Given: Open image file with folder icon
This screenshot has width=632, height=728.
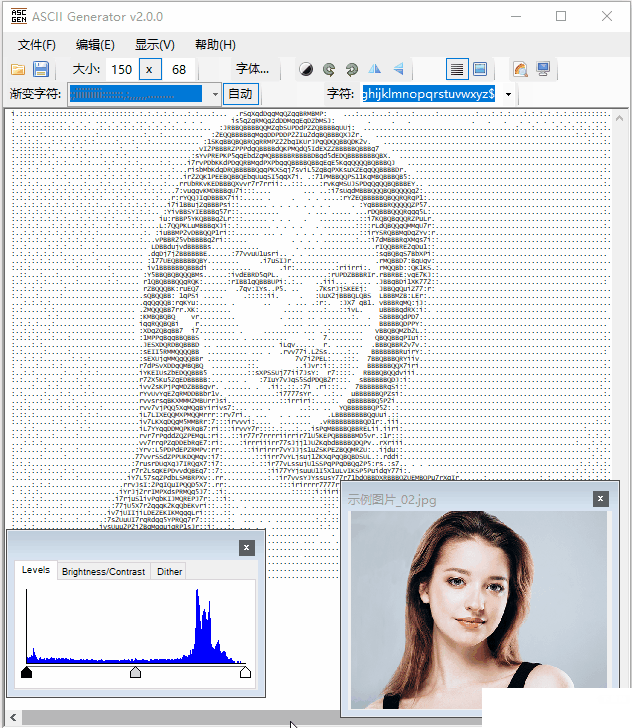Looking at the screenshot, I should [18, 70].
